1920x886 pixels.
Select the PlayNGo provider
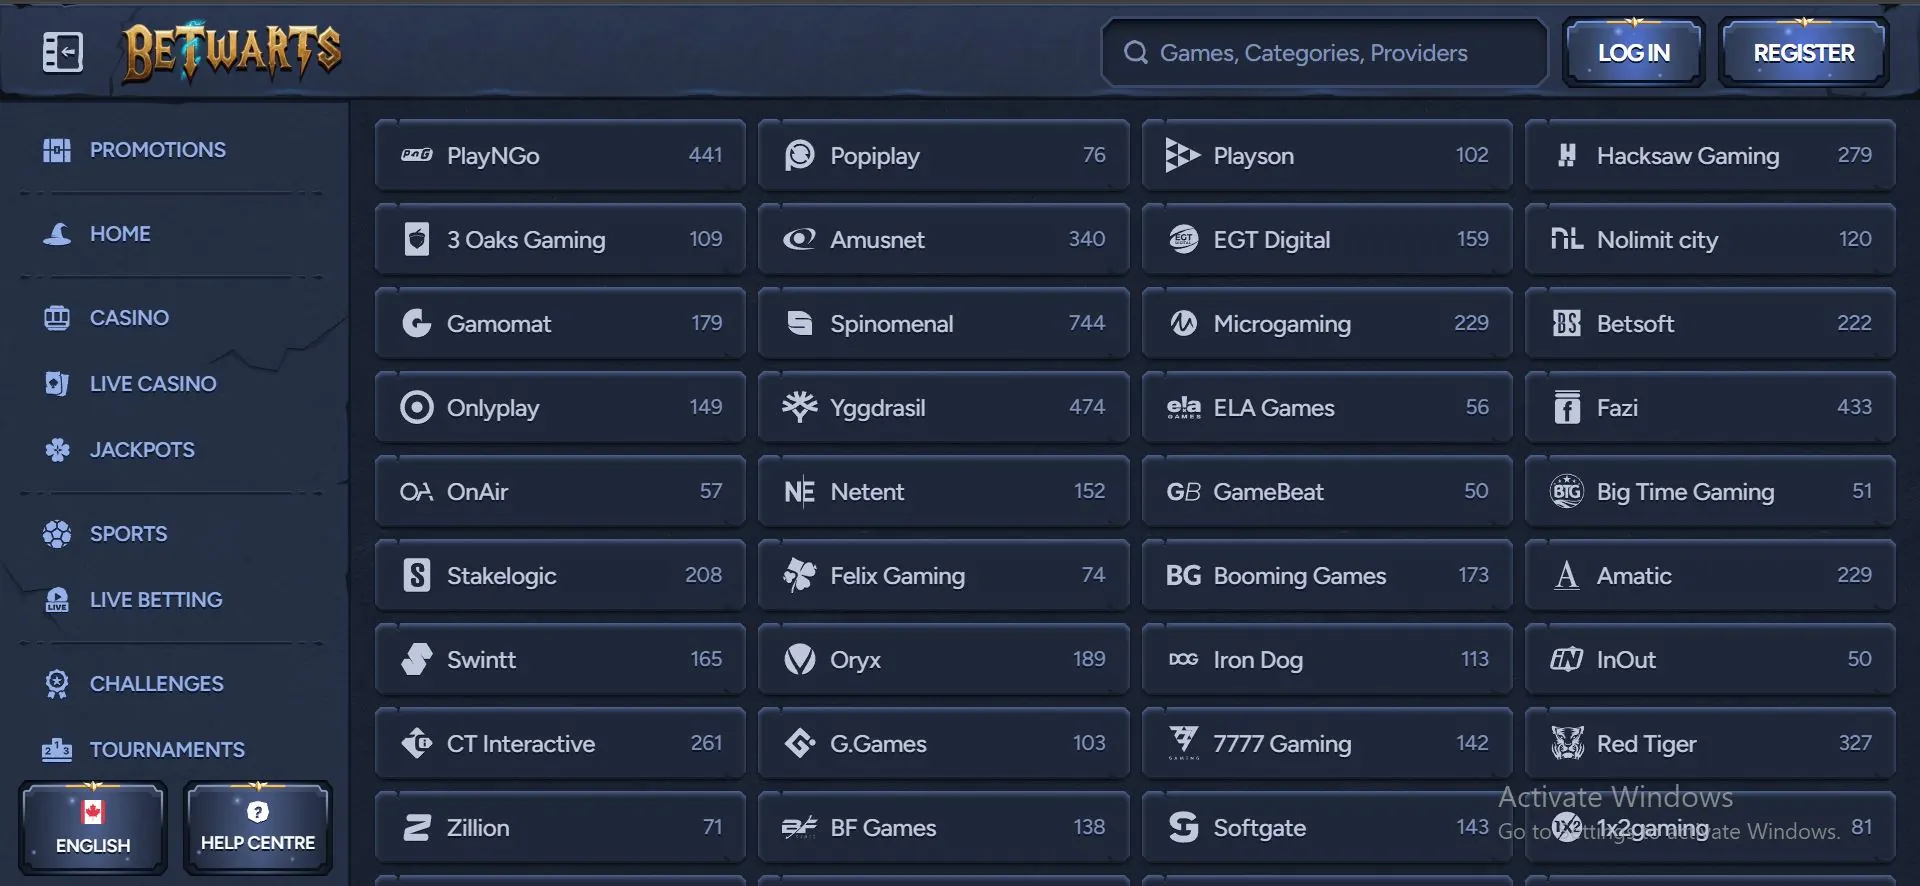pos(560,156)
